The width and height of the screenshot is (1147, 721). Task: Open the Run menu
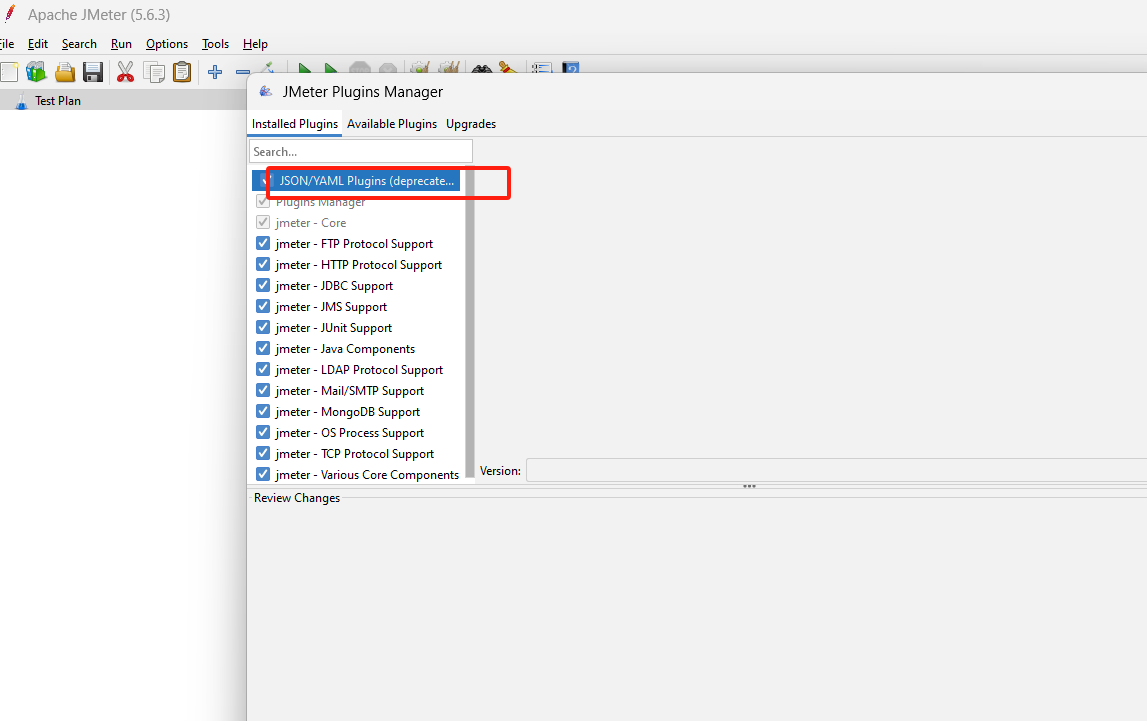click(121, 44)
